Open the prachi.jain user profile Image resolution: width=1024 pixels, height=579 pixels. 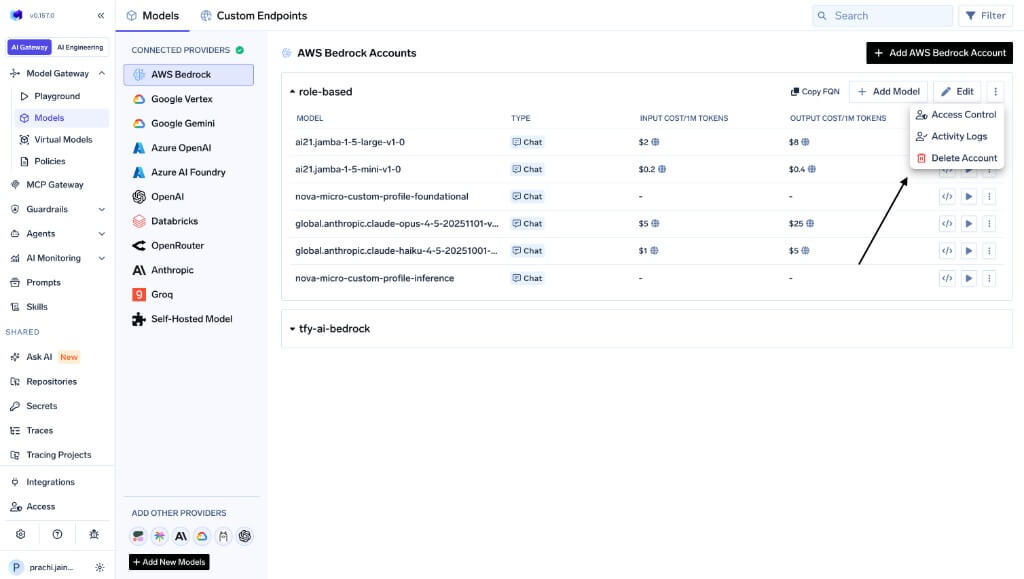pos(43,567)
